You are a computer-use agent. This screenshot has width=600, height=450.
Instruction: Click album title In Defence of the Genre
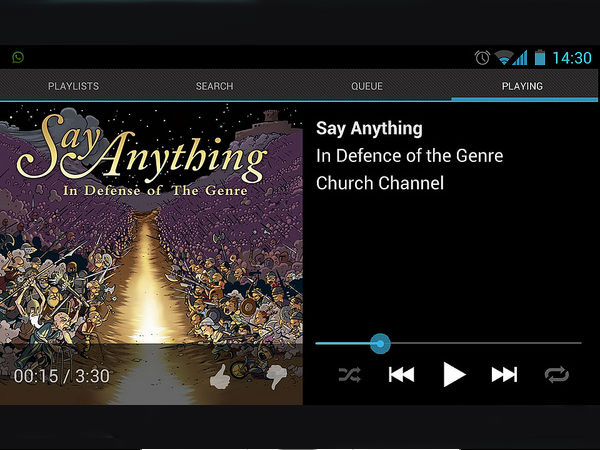pyautogui.click(x=409, y=156)
